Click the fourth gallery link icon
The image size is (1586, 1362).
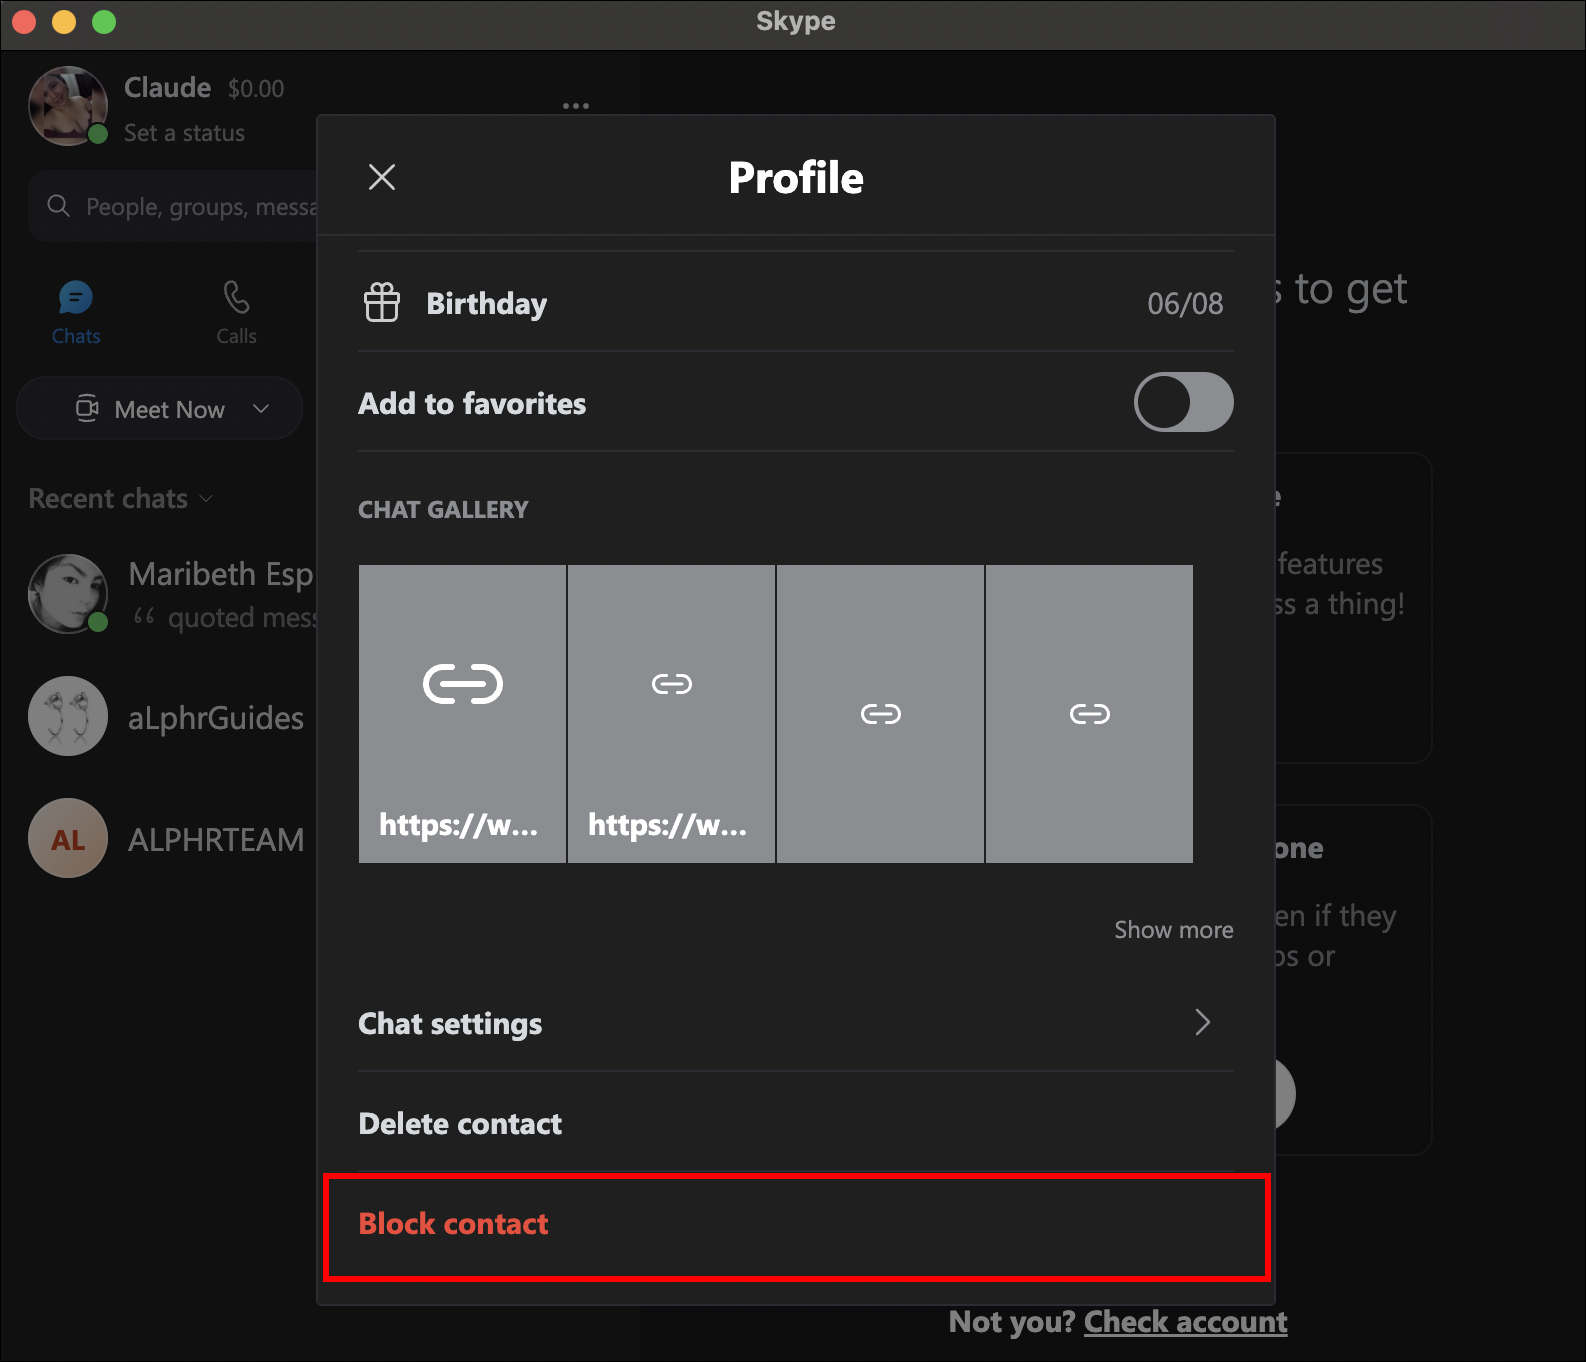pos(1089,714)
